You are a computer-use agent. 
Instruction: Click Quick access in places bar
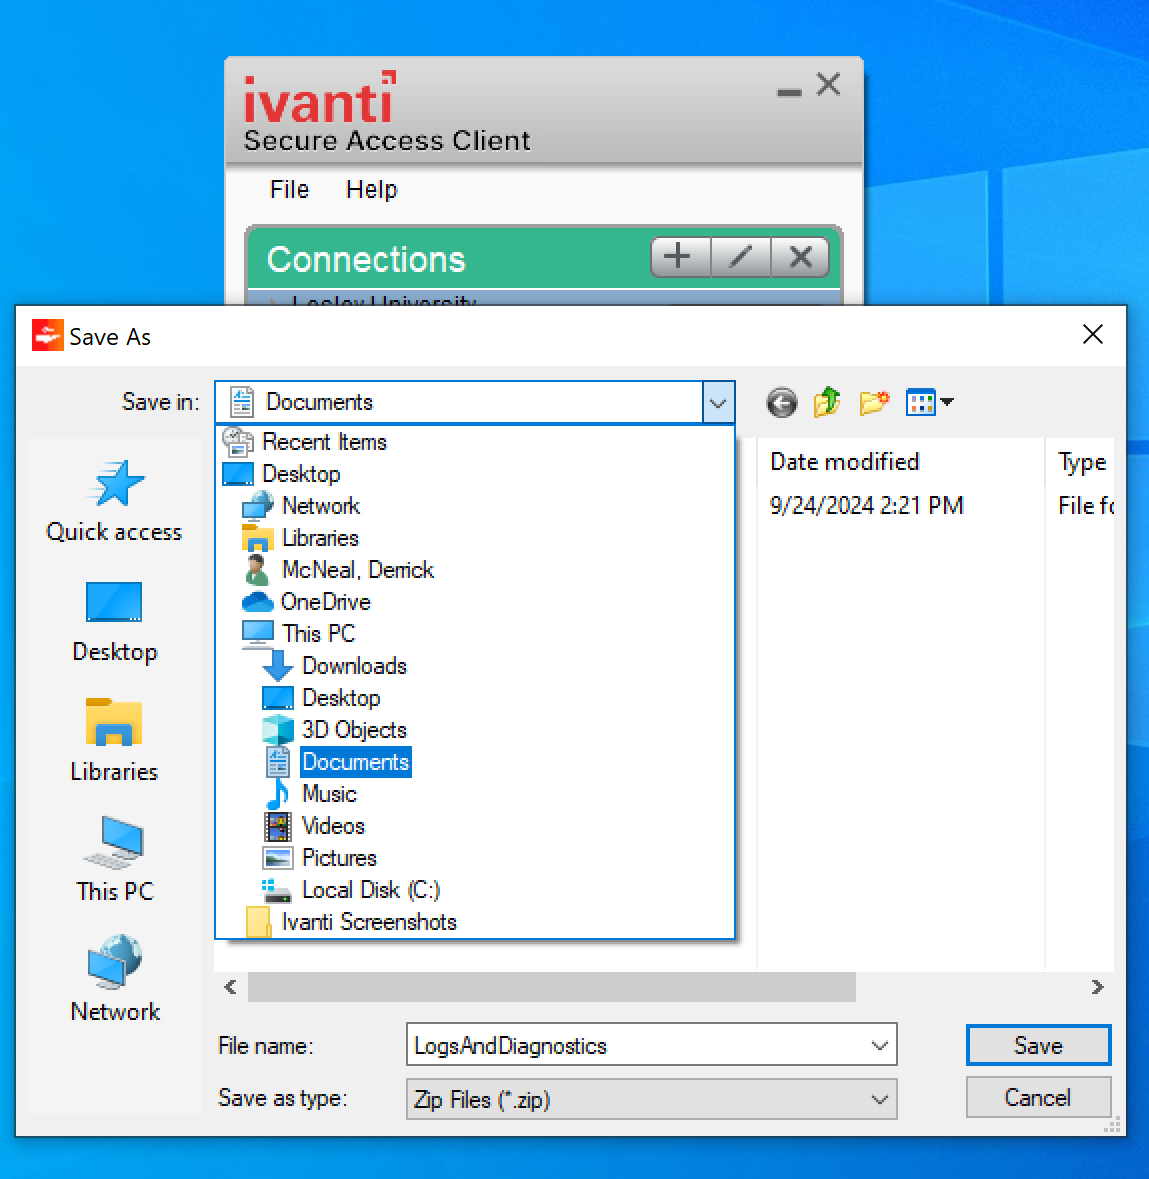[x=114, y=501]
